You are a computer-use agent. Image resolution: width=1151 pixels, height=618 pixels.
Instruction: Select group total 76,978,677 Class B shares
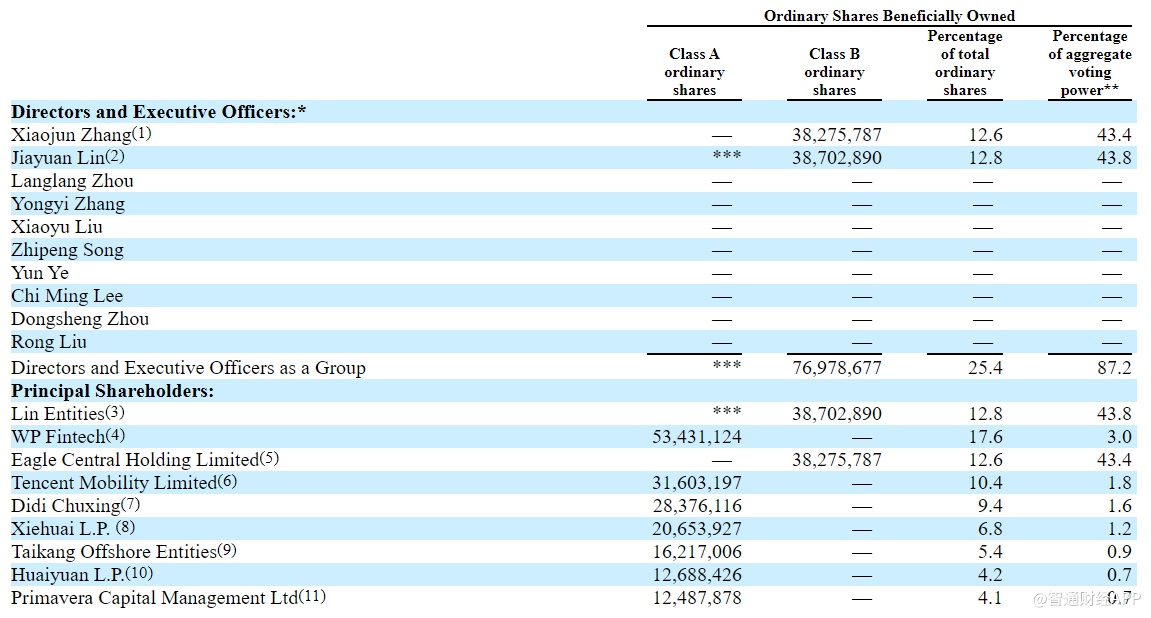tap(836, 368)
